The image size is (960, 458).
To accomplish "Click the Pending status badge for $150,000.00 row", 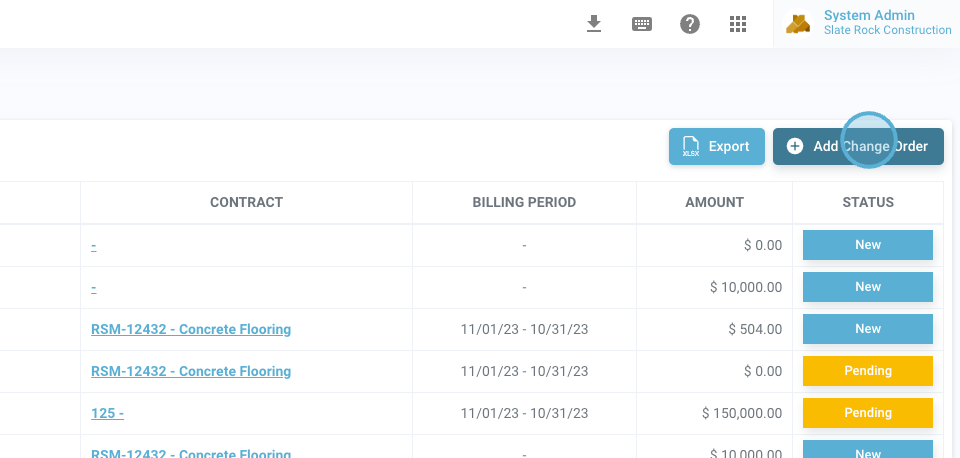I will pos(868,413).
